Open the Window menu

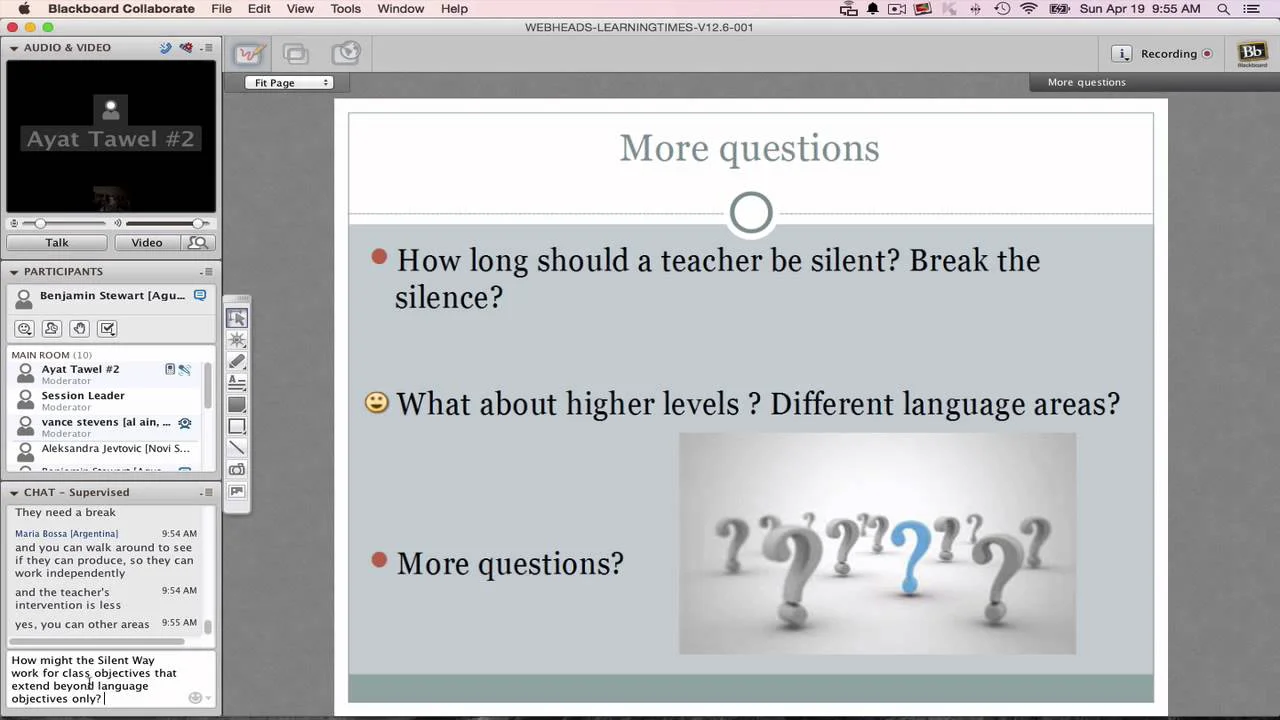[x=401, y=9]
